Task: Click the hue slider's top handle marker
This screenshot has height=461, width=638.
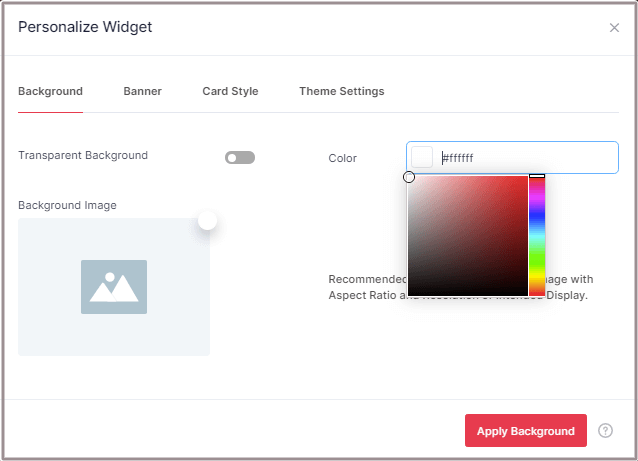Action: pyautogui.click(x=537, y=177)
